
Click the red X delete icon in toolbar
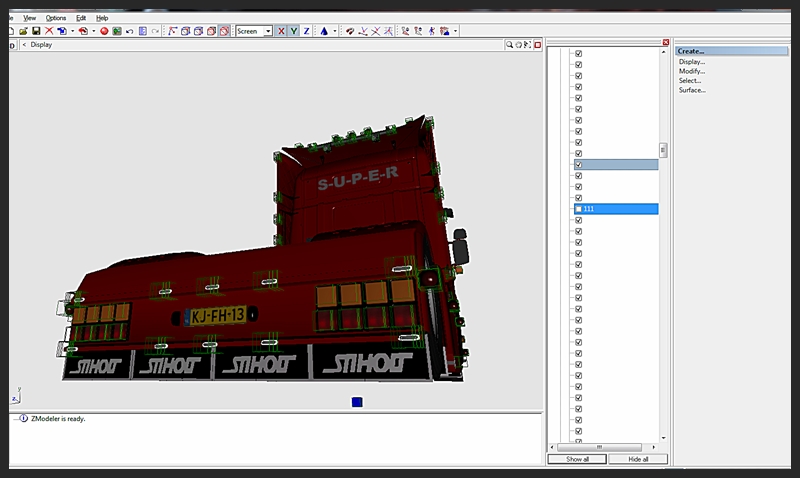pyautogui.click(x=49, y=31)
